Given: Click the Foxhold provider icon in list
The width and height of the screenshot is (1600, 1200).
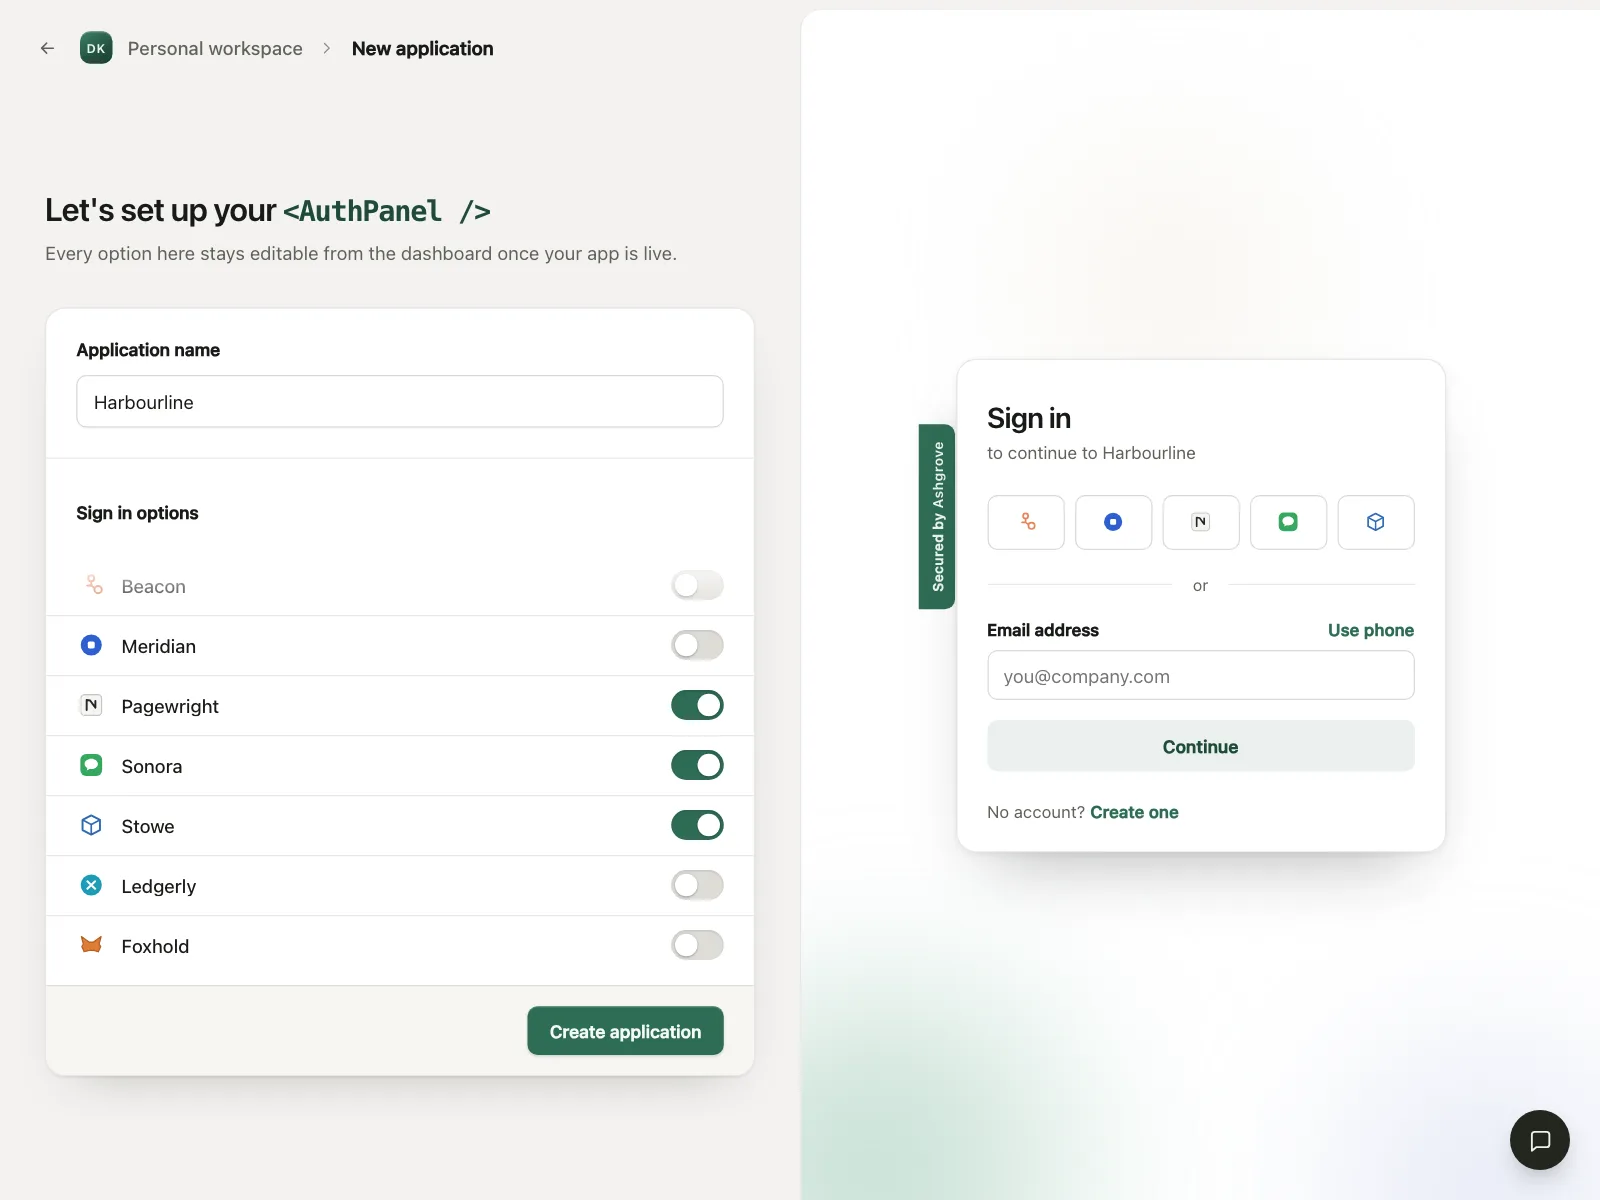Looking at the screenshot, I should (x=91, y=945).
